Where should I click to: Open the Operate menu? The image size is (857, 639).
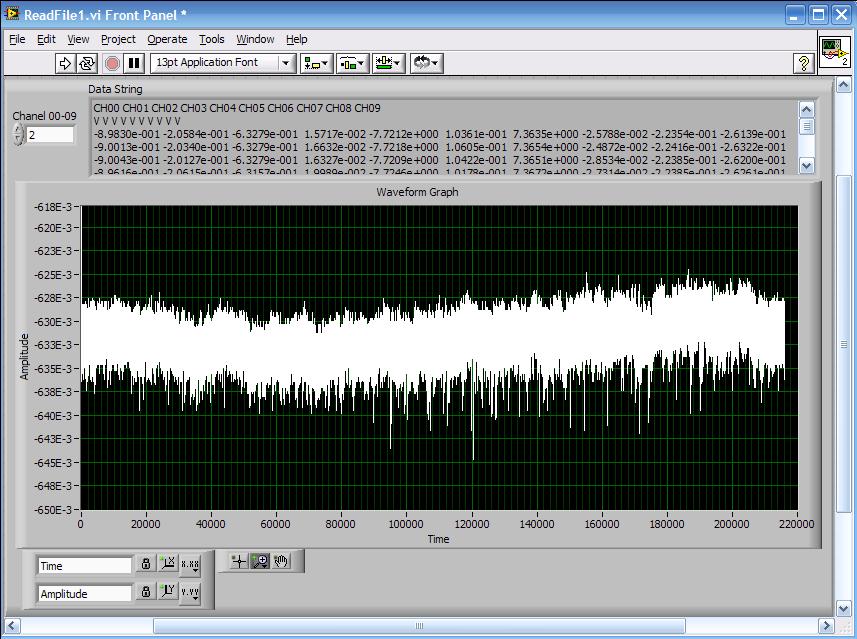[x=167, y=39]
